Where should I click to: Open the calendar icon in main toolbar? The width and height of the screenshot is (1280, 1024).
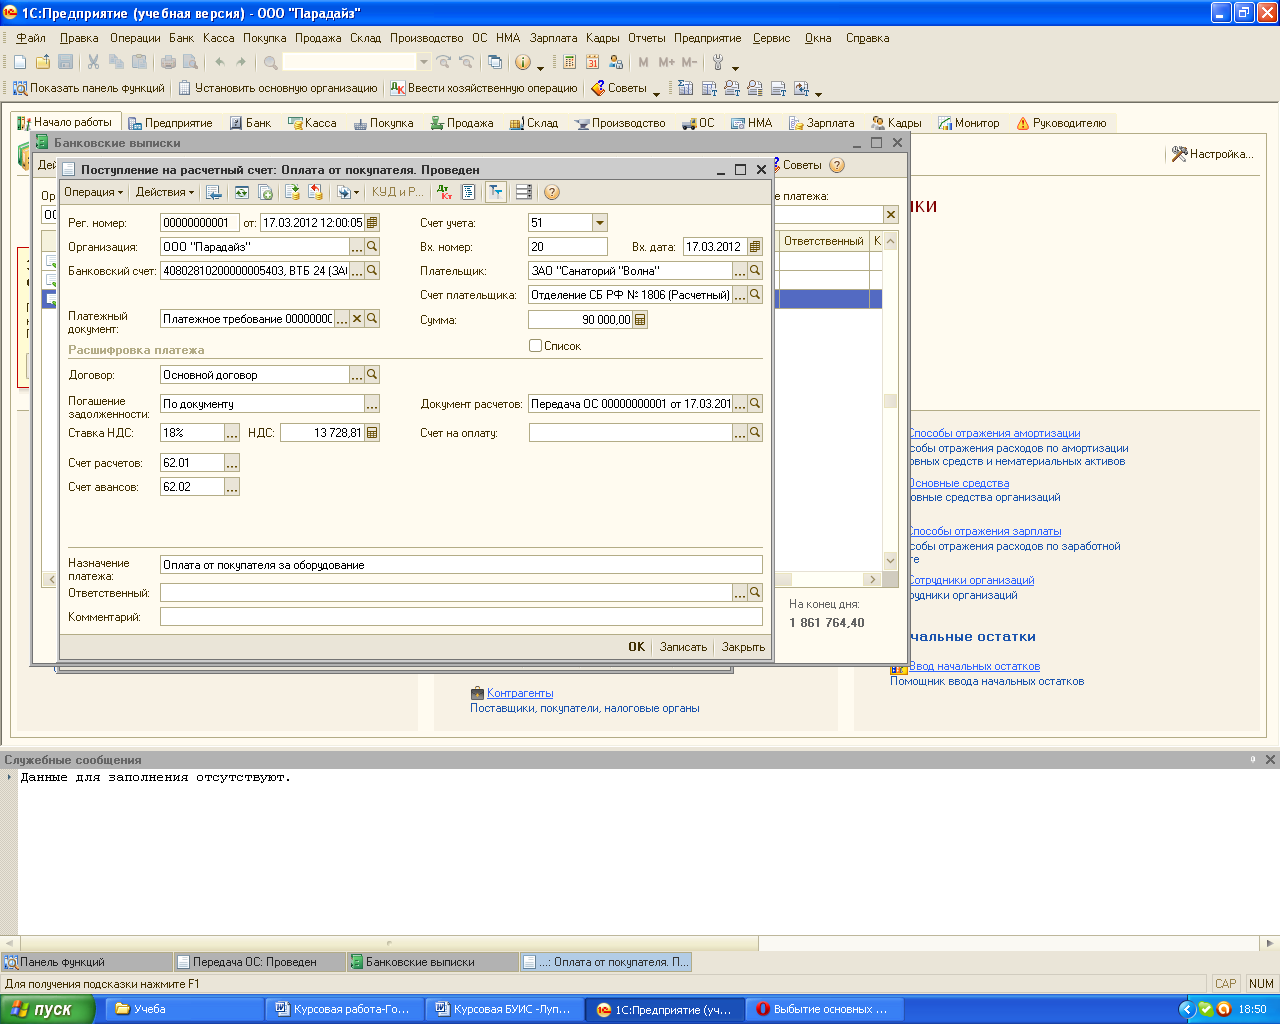[x=593, y=62]
